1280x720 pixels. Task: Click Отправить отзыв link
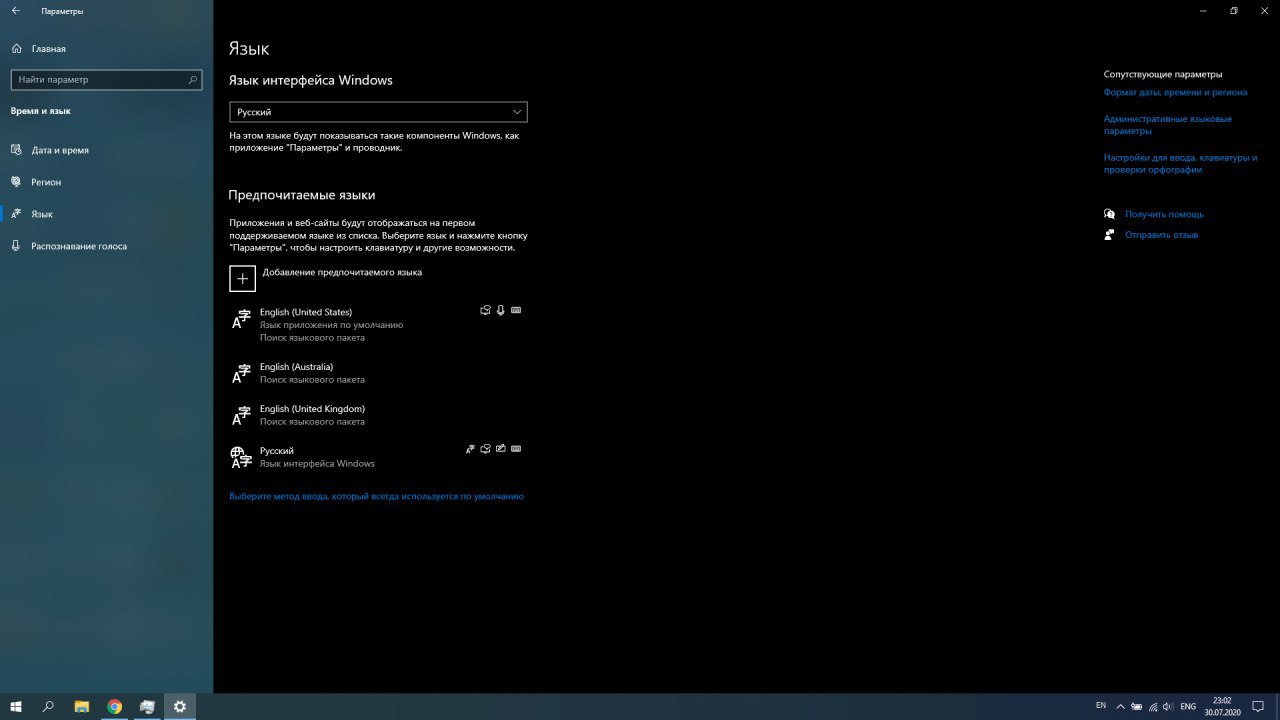pyautogui.click(x=1161, y=235)
